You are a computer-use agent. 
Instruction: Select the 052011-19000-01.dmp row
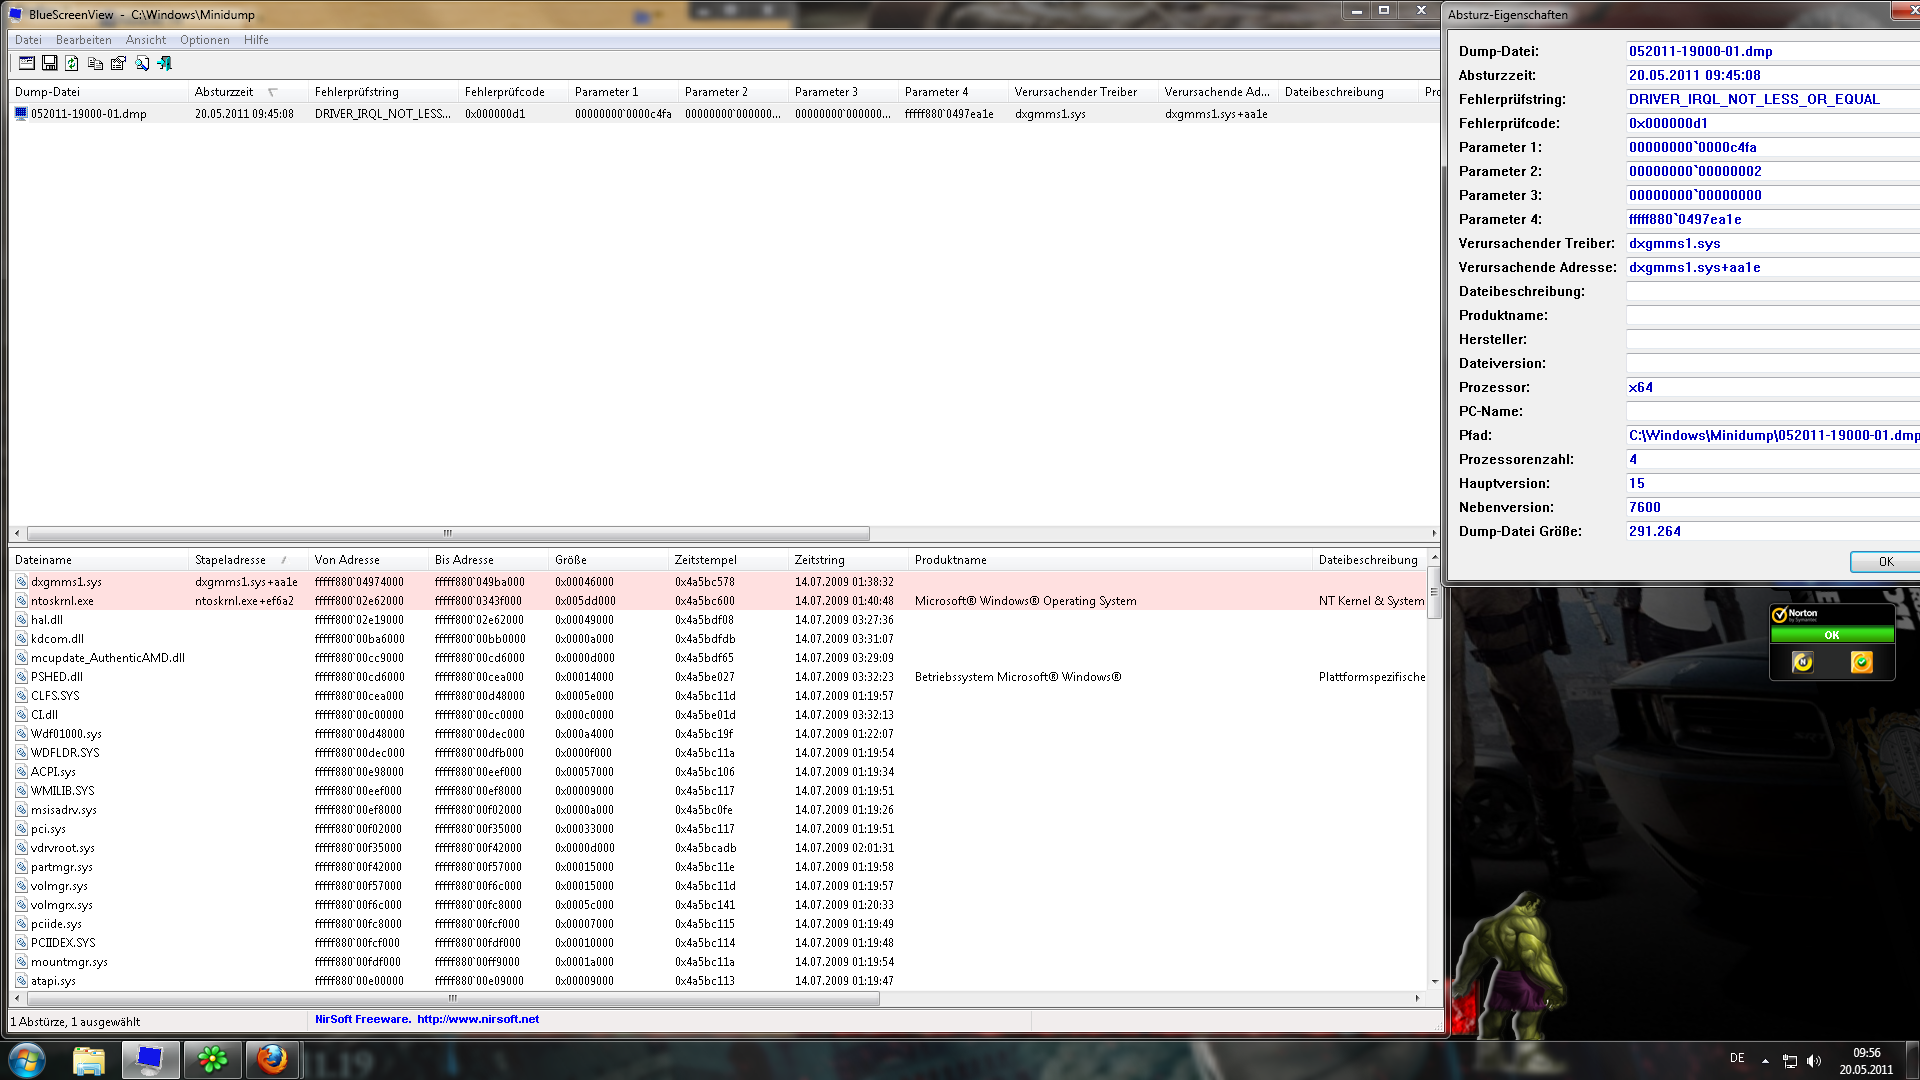point(88,114)
